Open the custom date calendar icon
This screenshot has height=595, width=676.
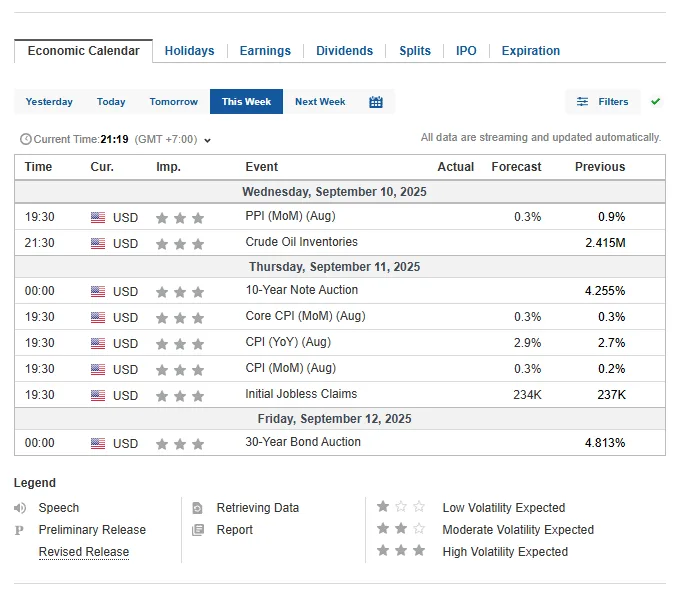376,102
